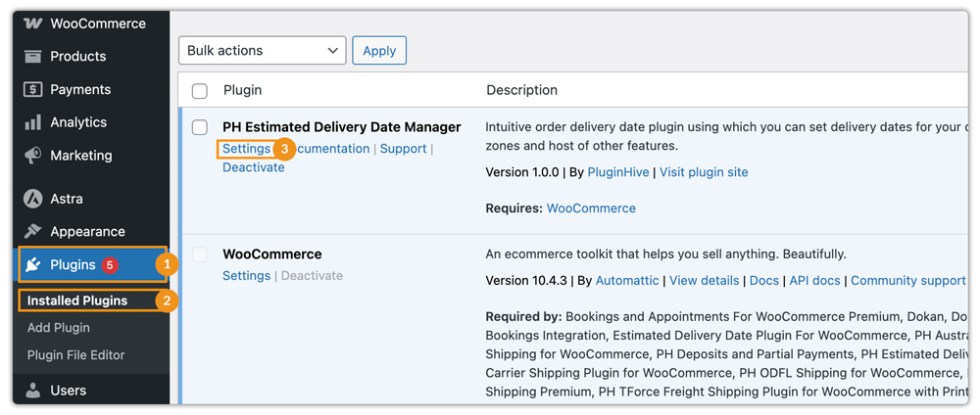The height and width of the screenshot is (415, 980).
Task: Click the Analytics bar chart icon
Action: click(x=32, y=122)
